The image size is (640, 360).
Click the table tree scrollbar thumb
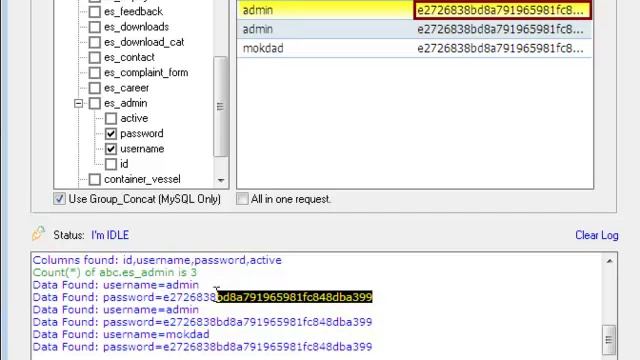[220, 107]
